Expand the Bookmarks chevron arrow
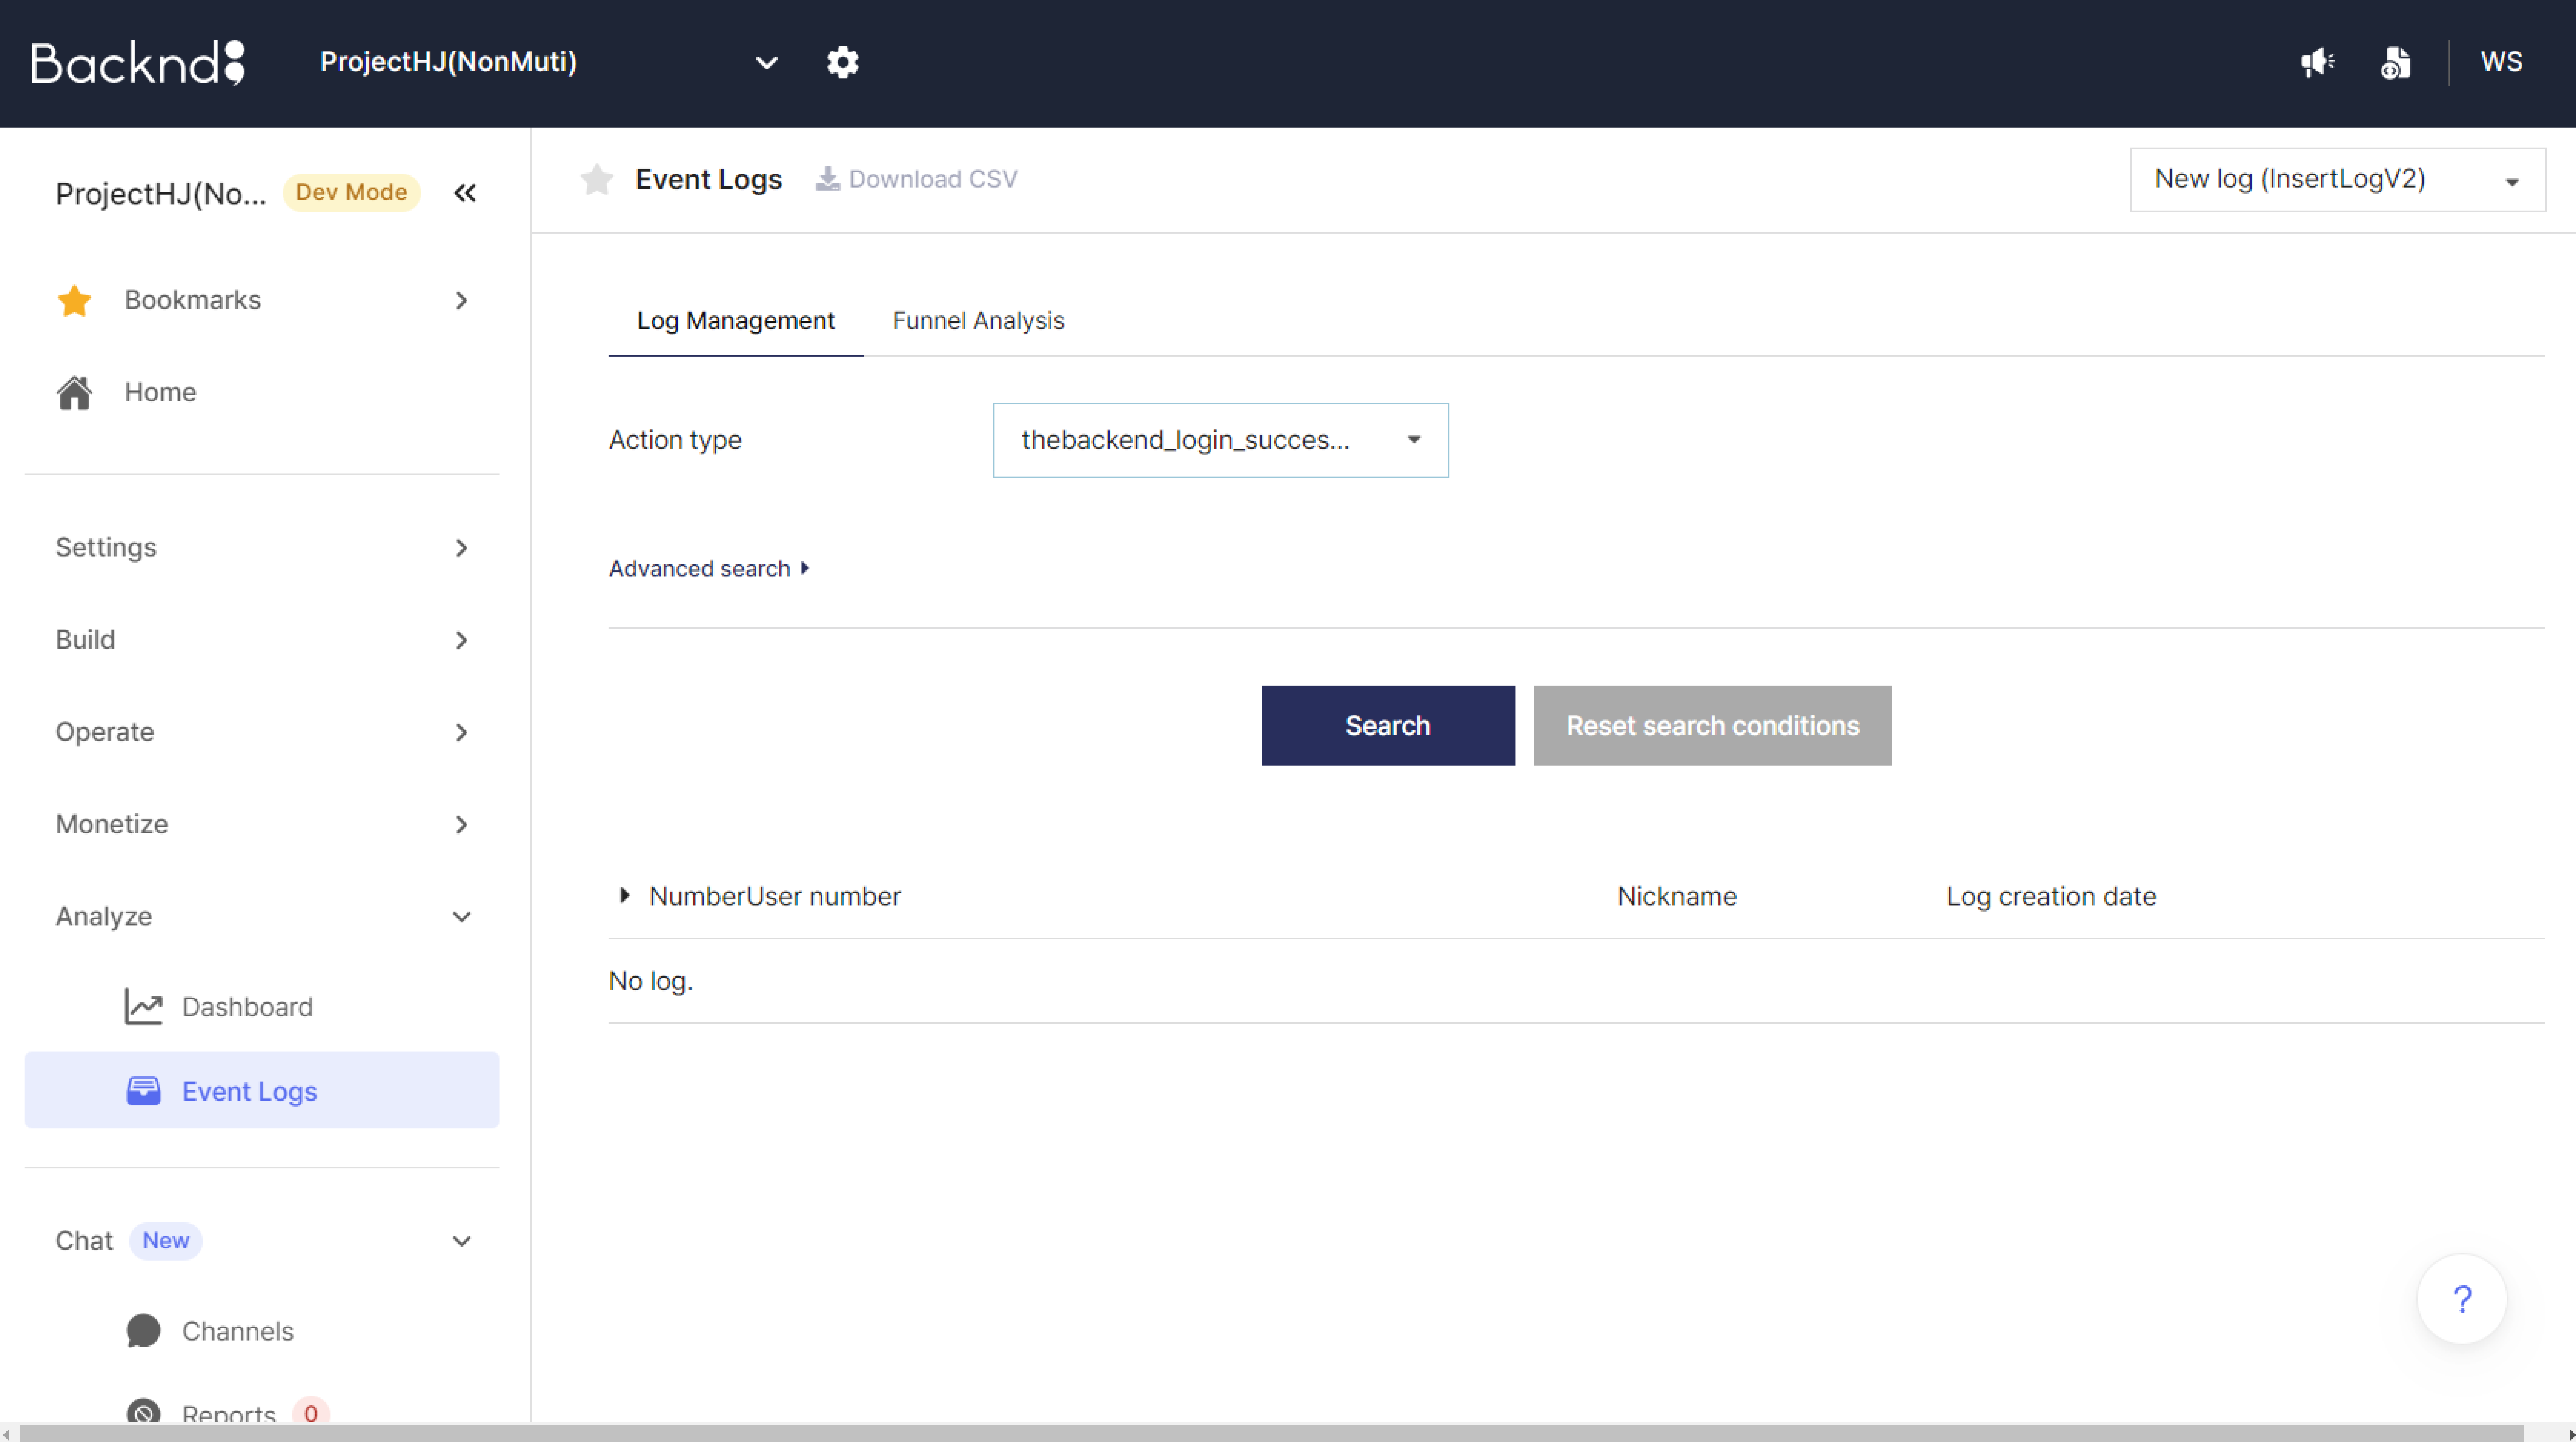The height and width of the screenshot is (1442, 2576). pos(461,300)
